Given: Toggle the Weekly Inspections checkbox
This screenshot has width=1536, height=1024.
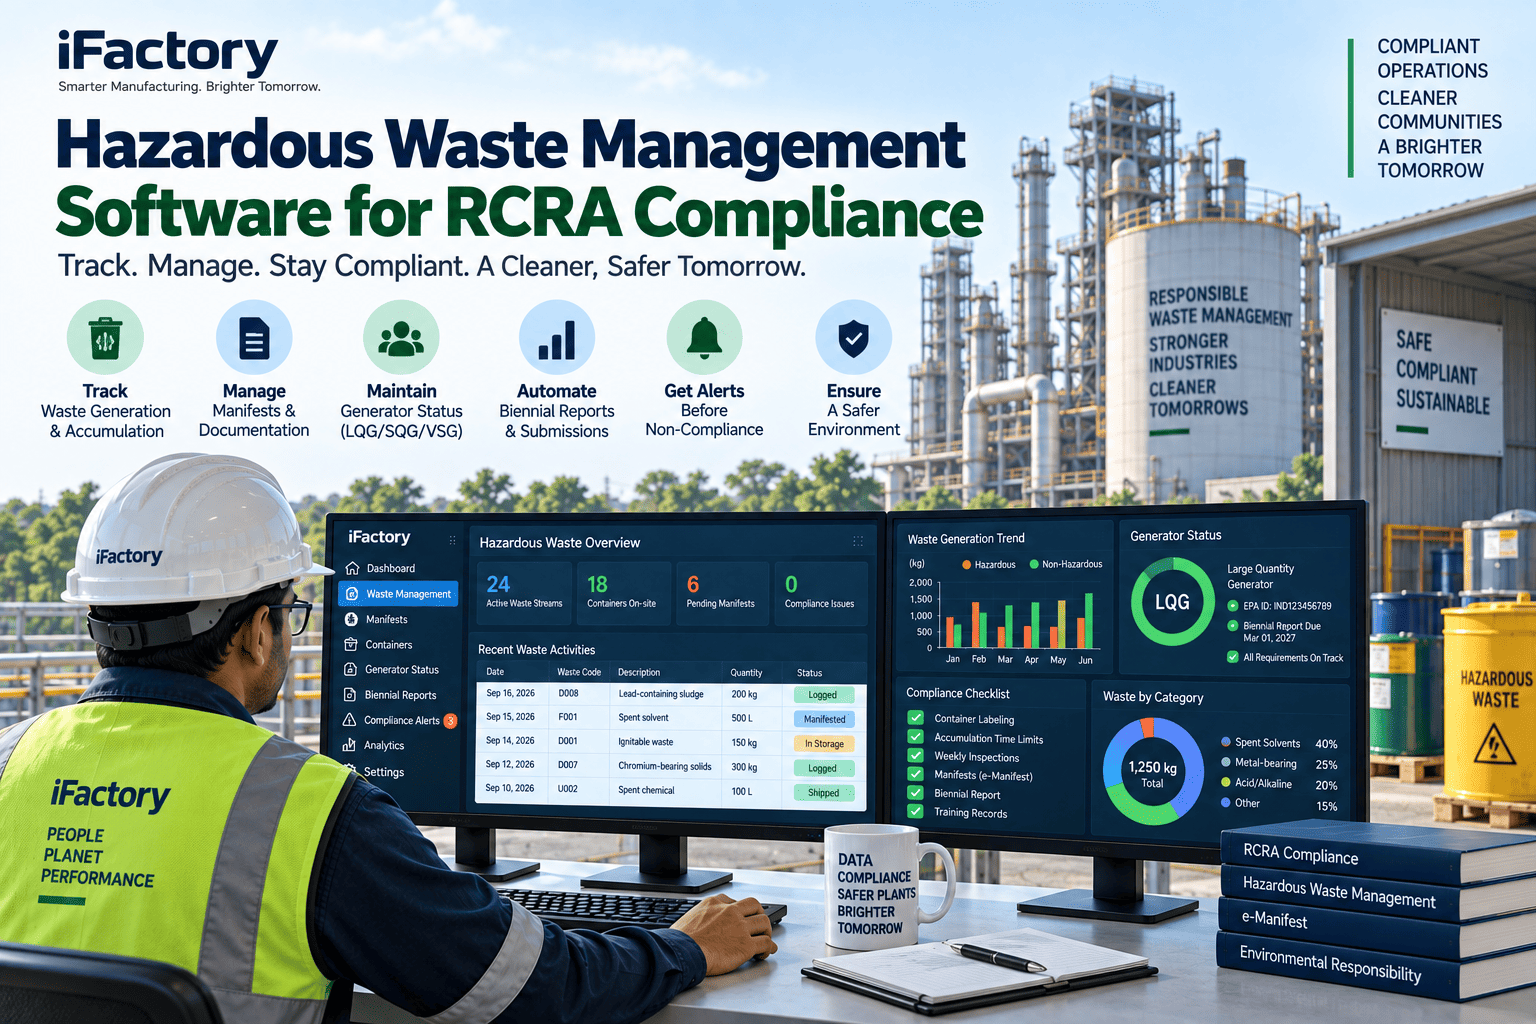Looking at the screenshot, I should point(915,756).
